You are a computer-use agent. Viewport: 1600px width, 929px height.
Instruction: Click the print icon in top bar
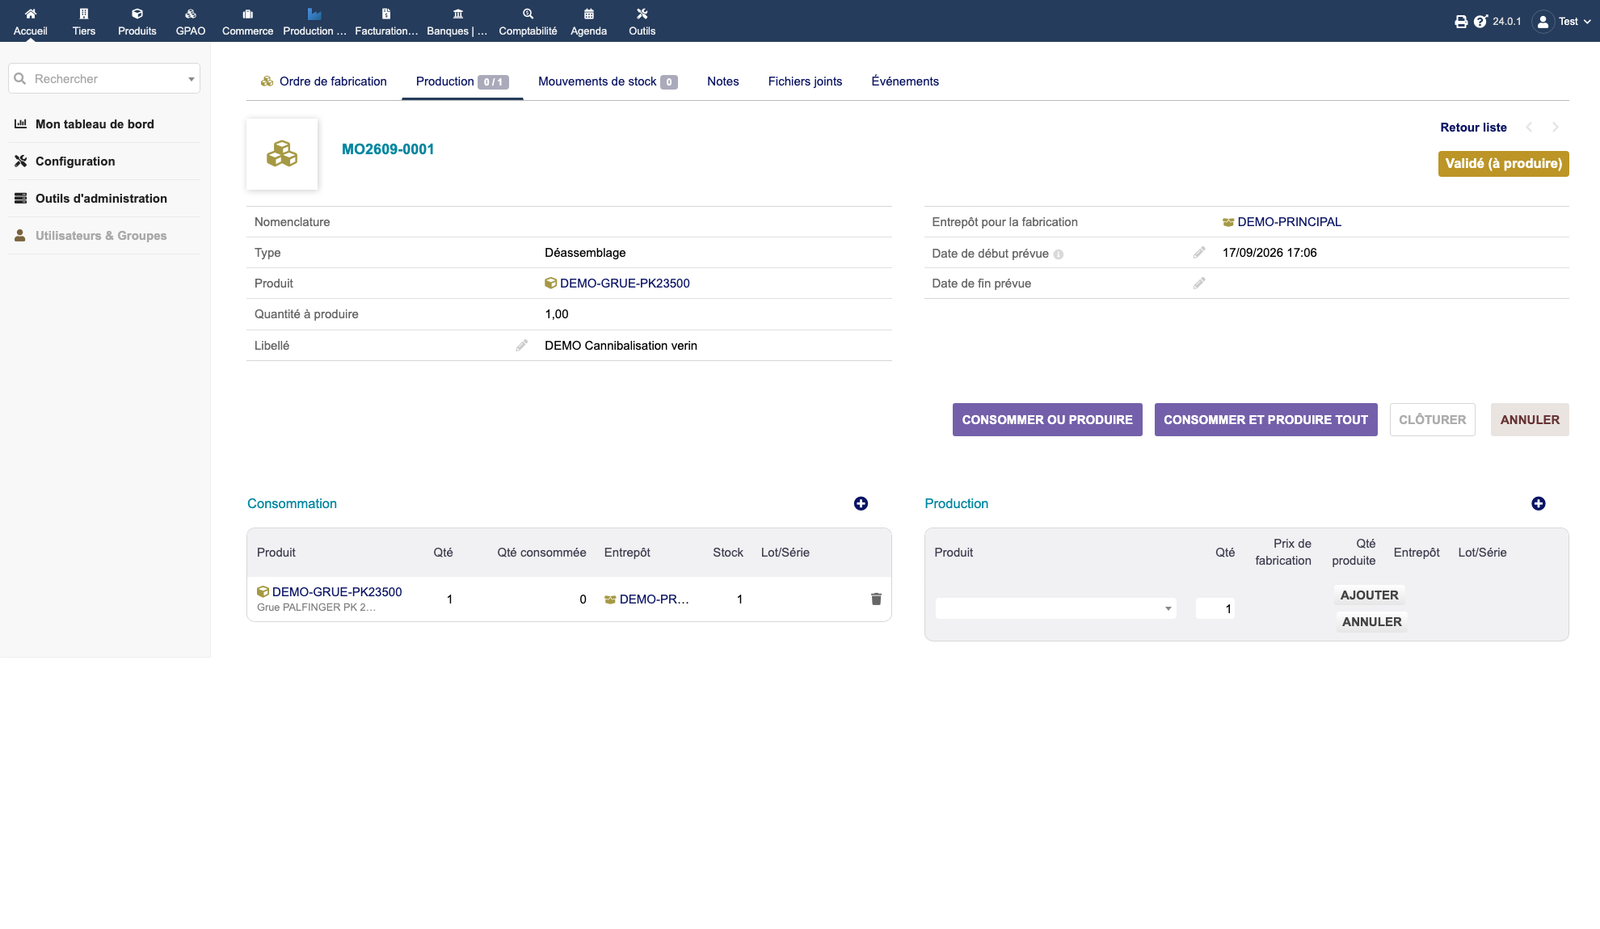1461,21
